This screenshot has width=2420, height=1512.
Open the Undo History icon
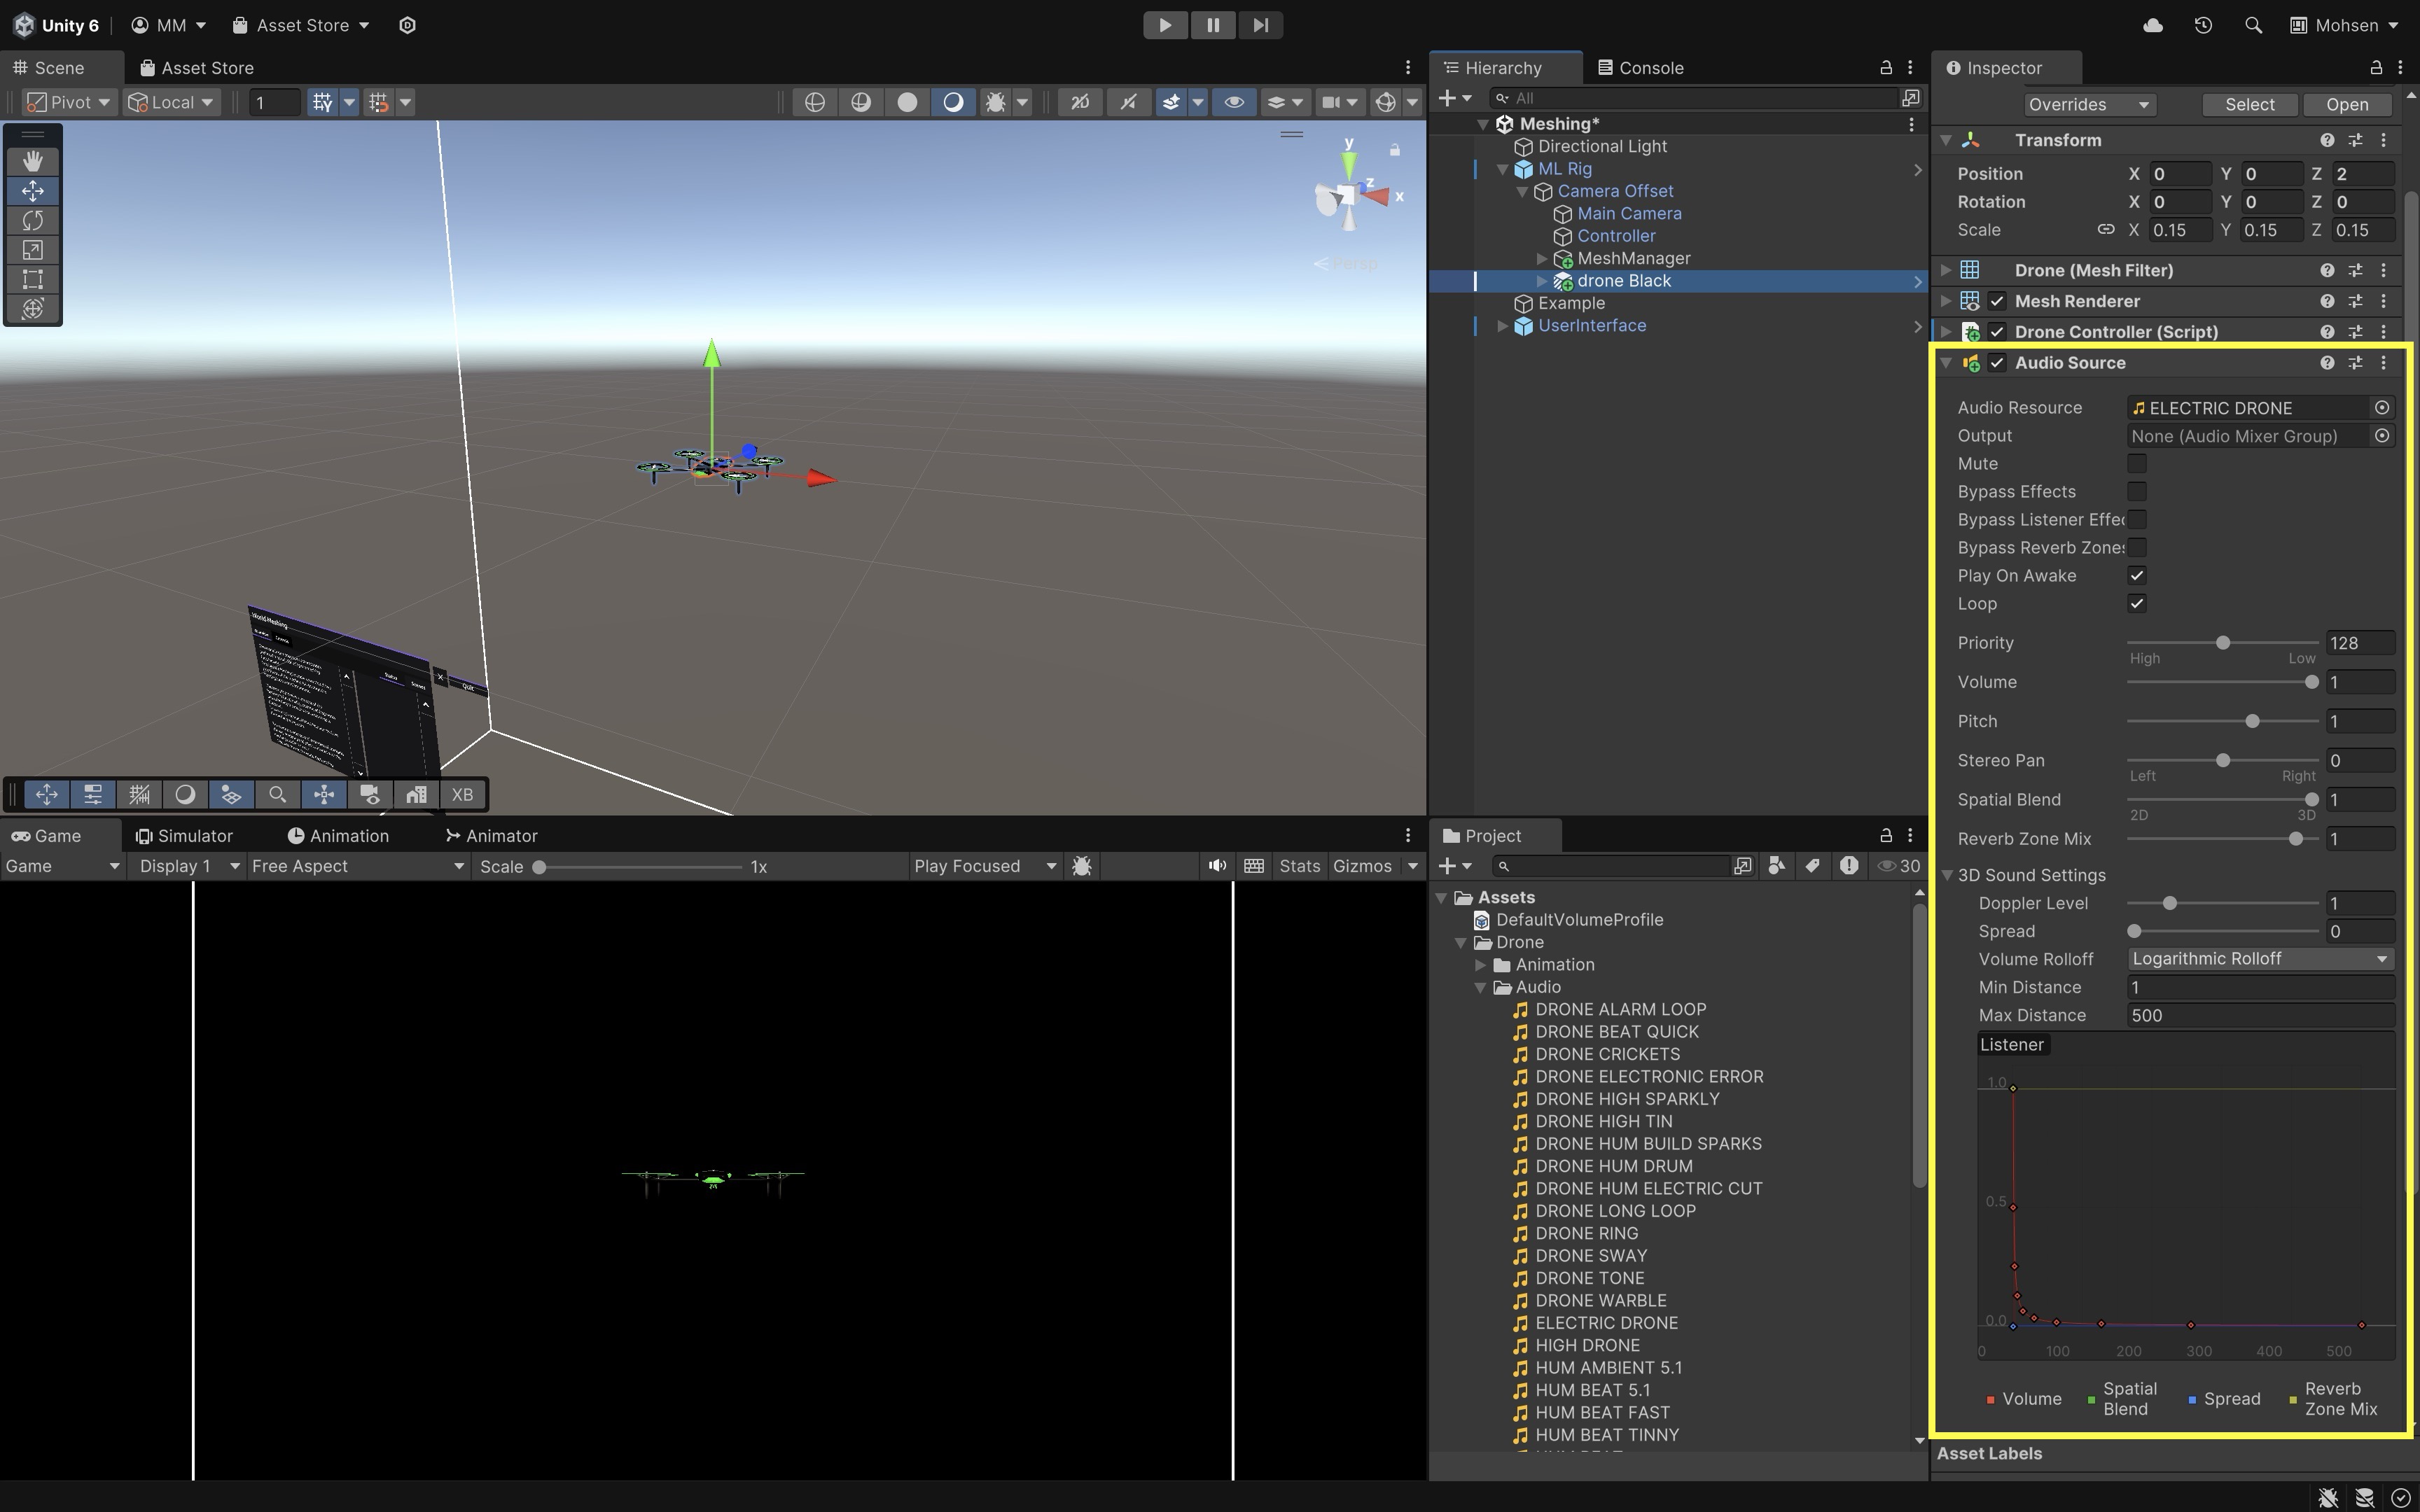coord(2203,25)
